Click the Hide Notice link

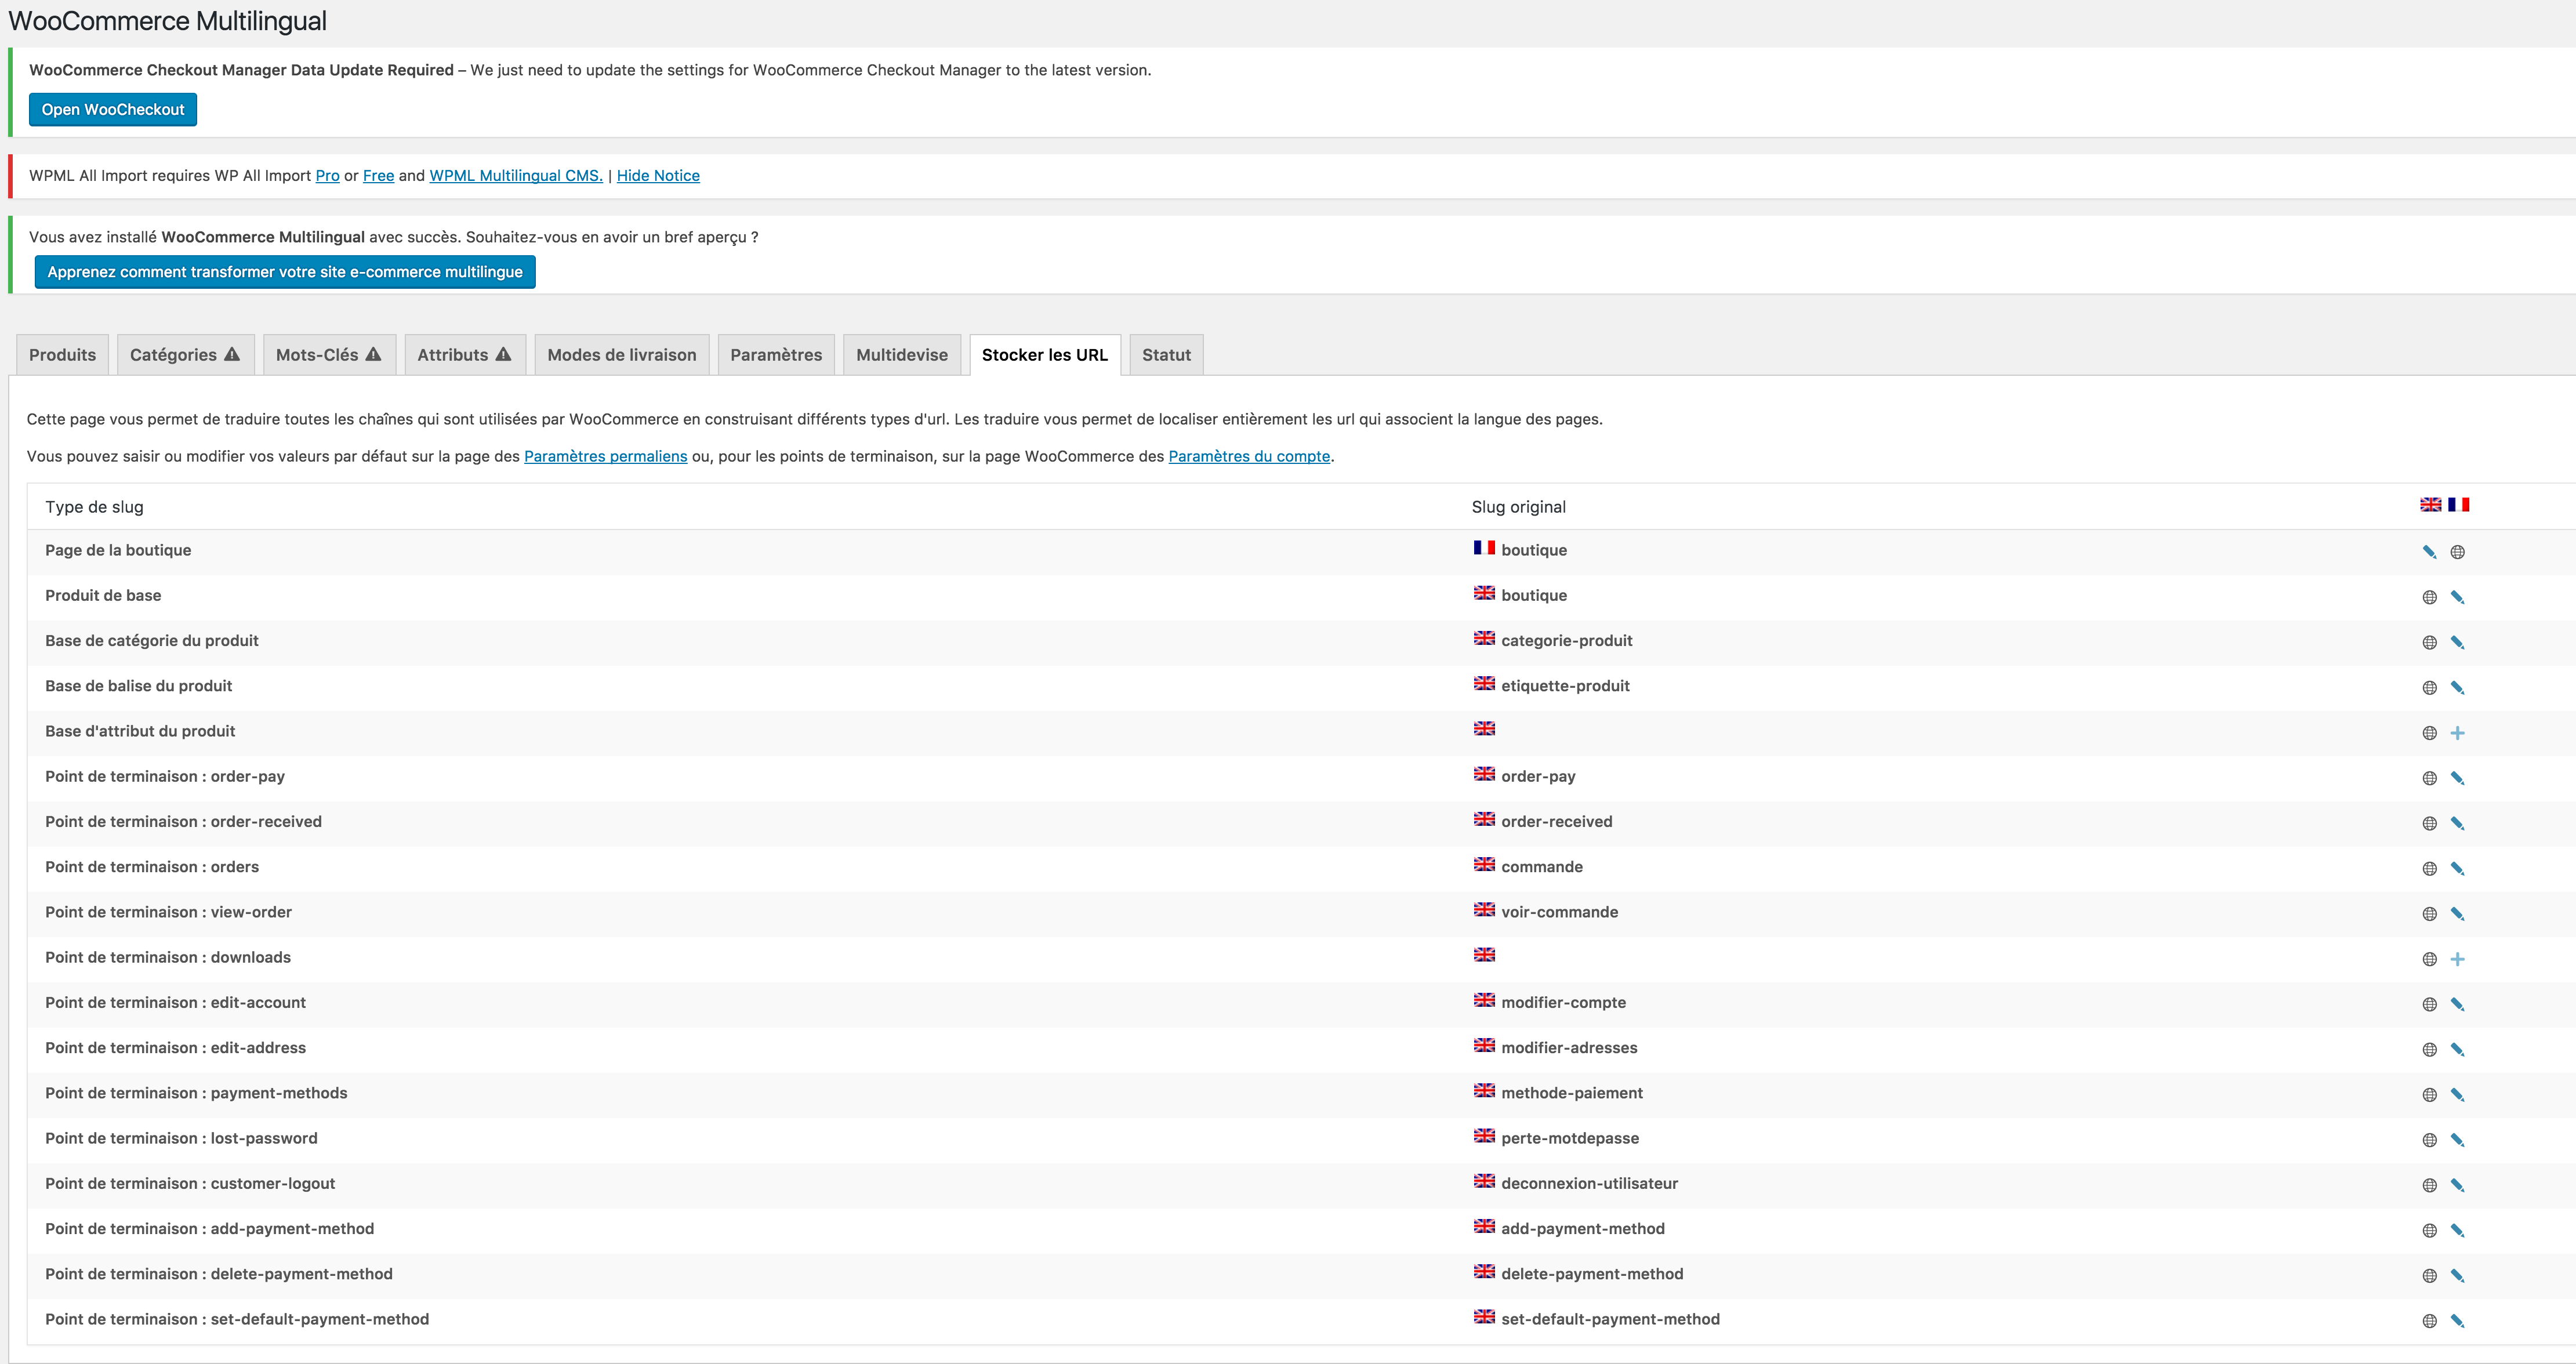coord(658,176)
